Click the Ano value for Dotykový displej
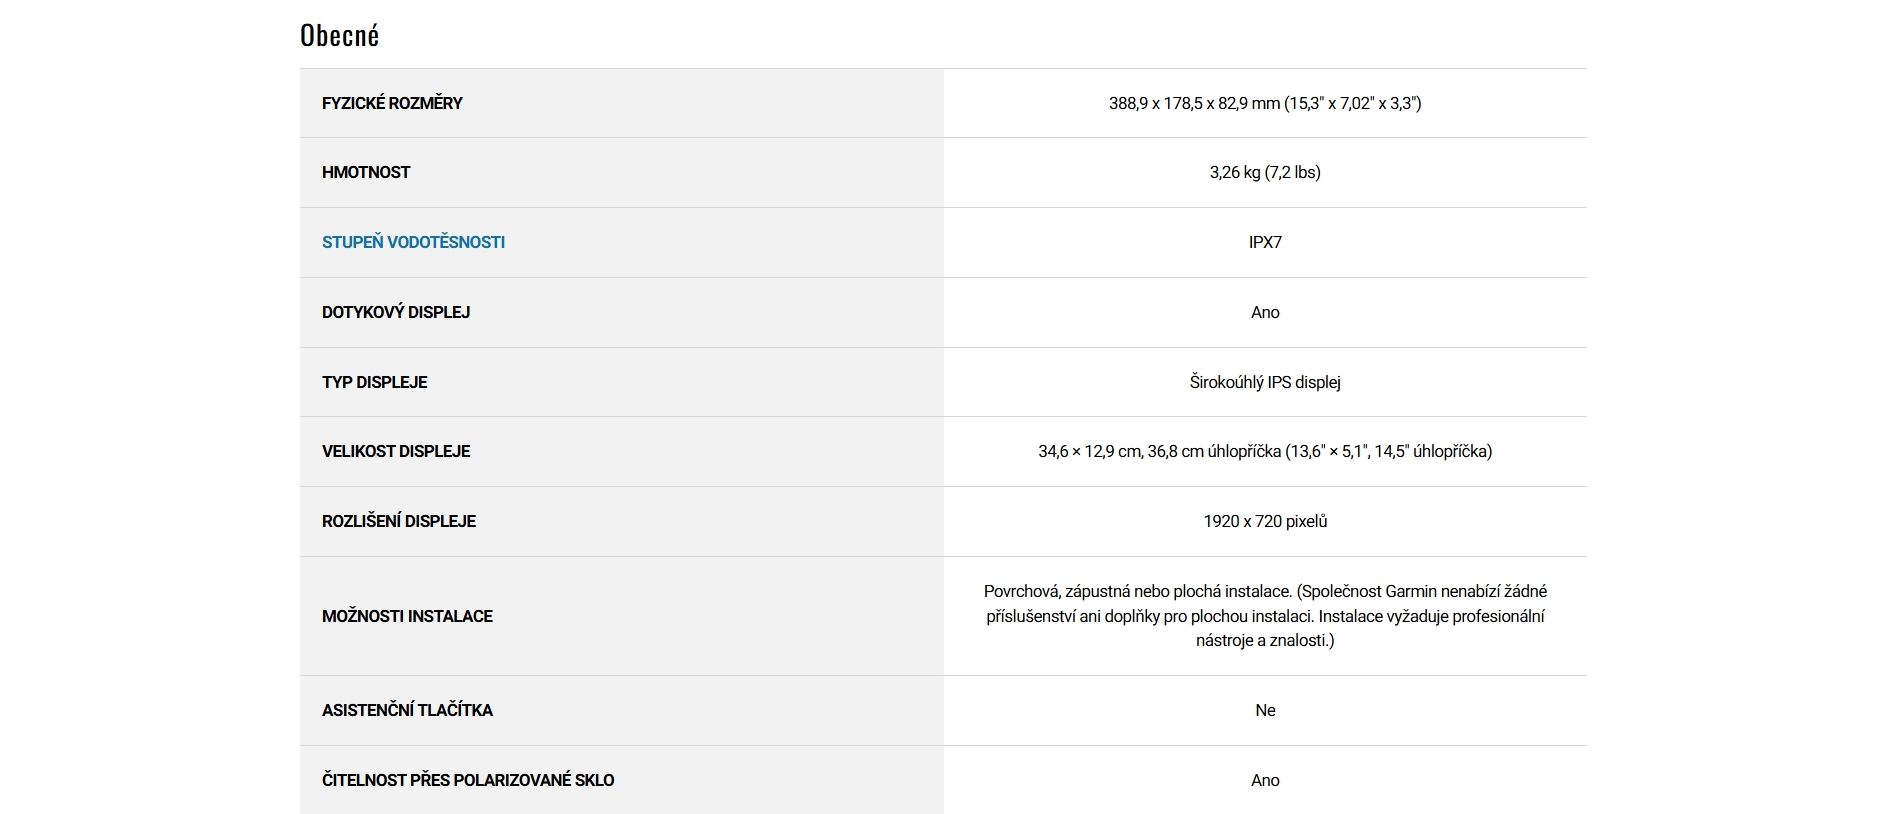Image resolution: width=1889 pixels, height=814 pixels. 1265,312
